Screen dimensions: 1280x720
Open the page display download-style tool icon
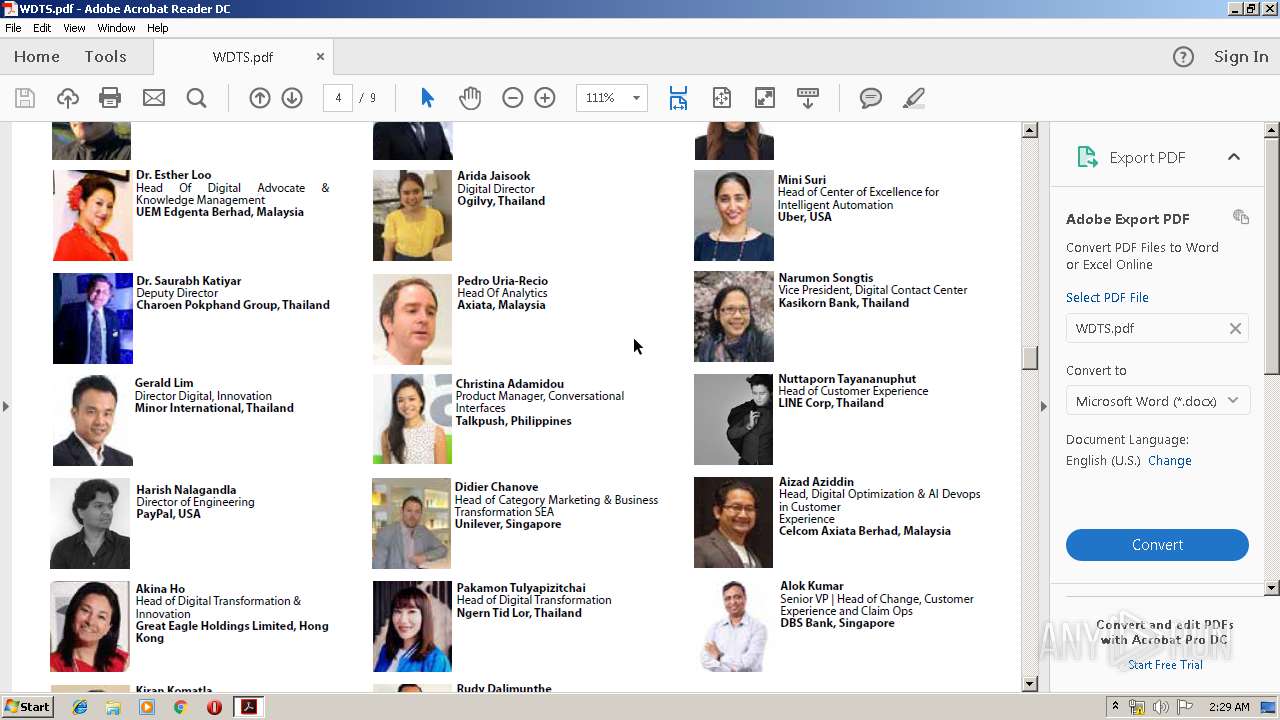[808, 98]
